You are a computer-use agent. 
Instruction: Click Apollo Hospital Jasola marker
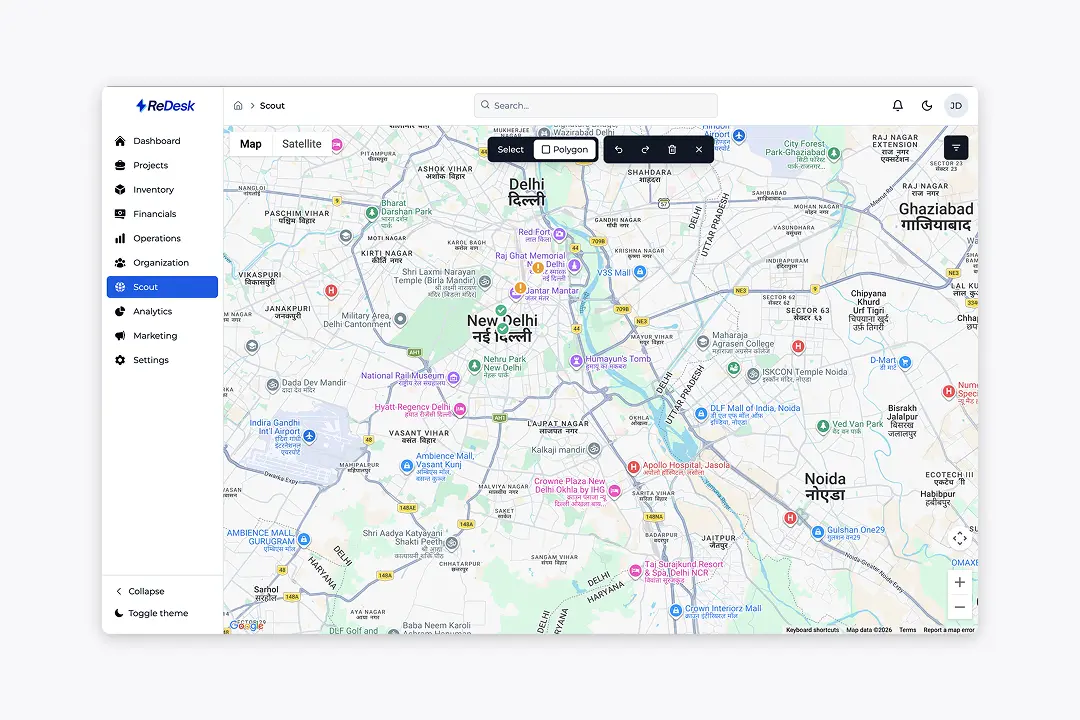[x=634, y=467]
